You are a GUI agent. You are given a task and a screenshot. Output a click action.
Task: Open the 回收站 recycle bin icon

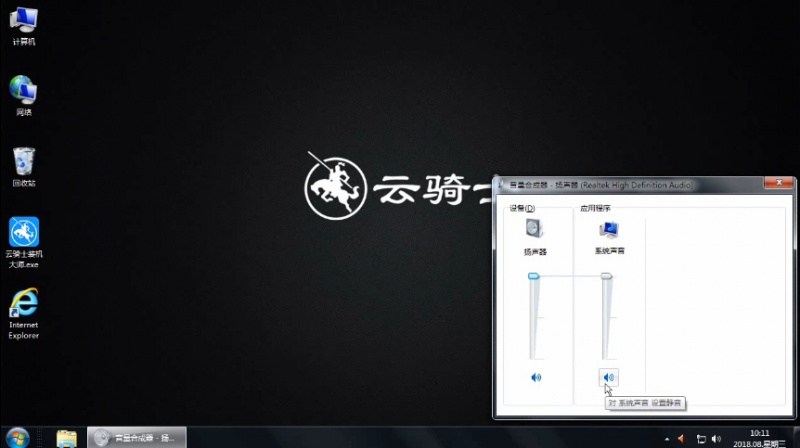[23, 166]
